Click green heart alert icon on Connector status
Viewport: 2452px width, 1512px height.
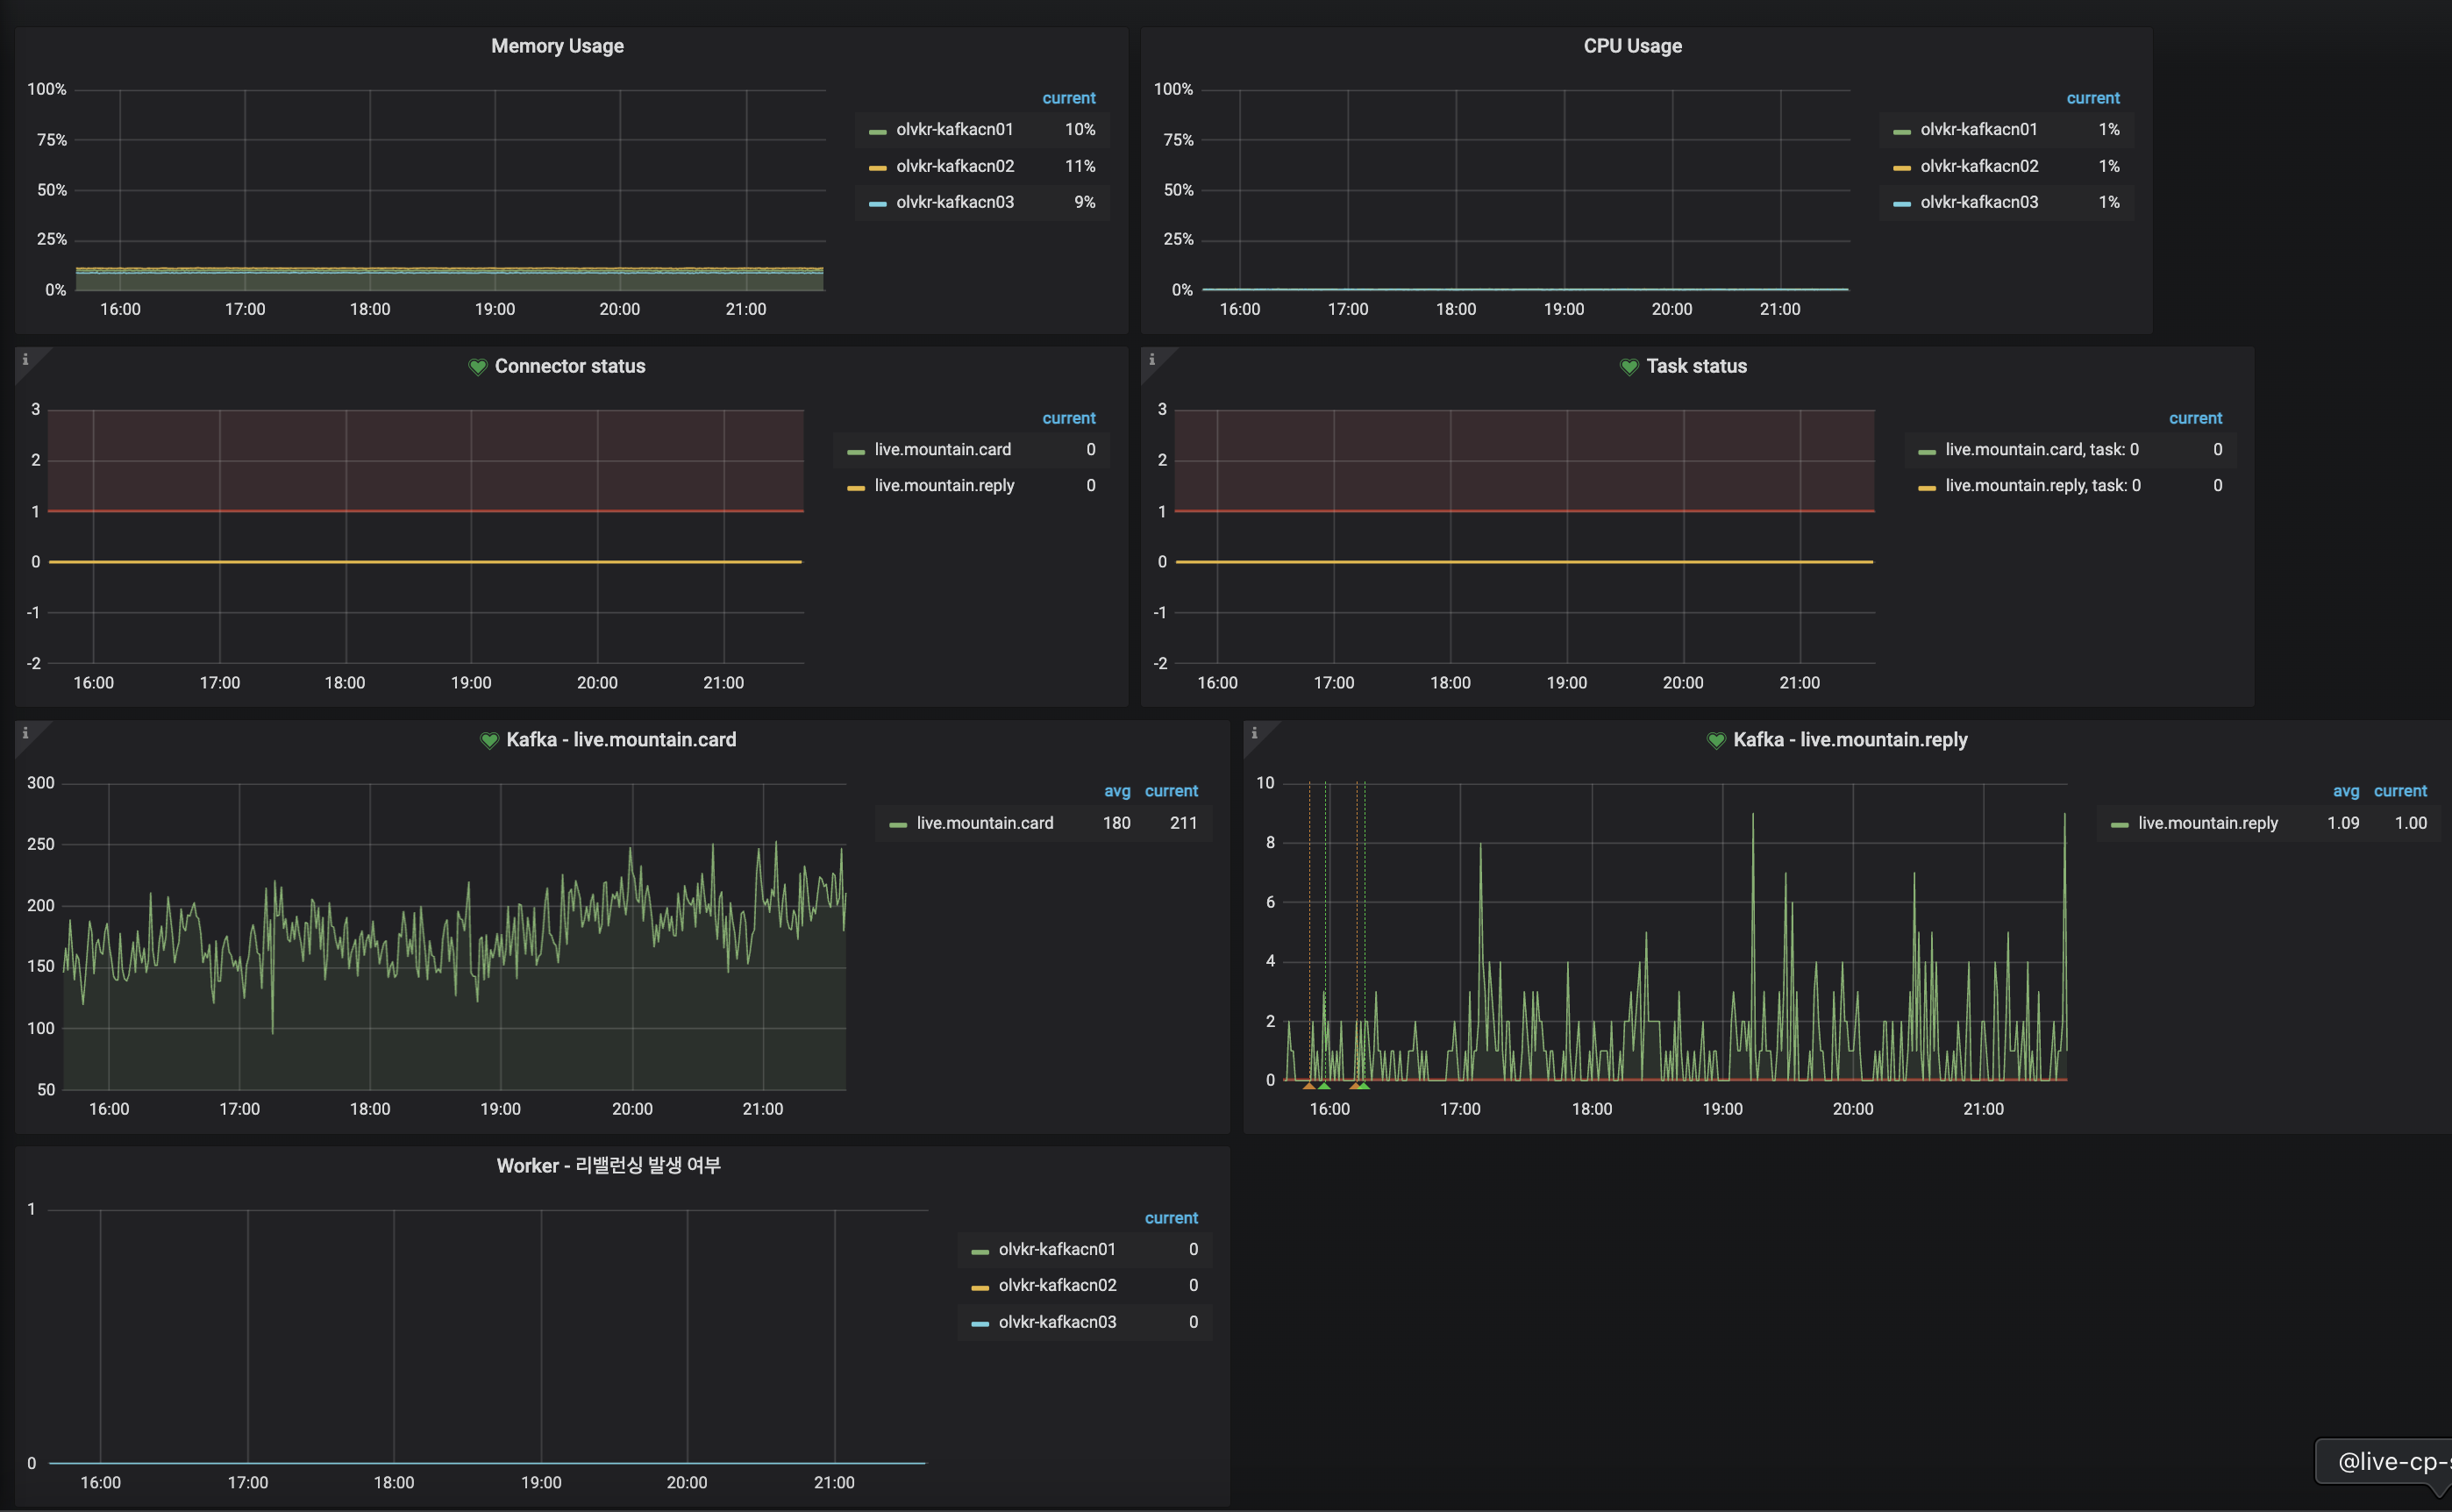pos(478,367)
